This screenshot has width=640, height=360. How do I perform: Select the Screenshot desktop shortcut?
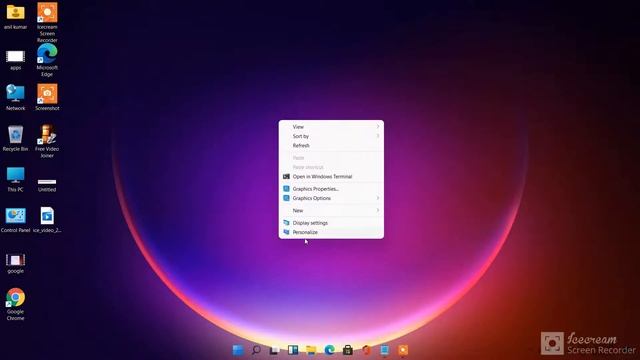47,97
